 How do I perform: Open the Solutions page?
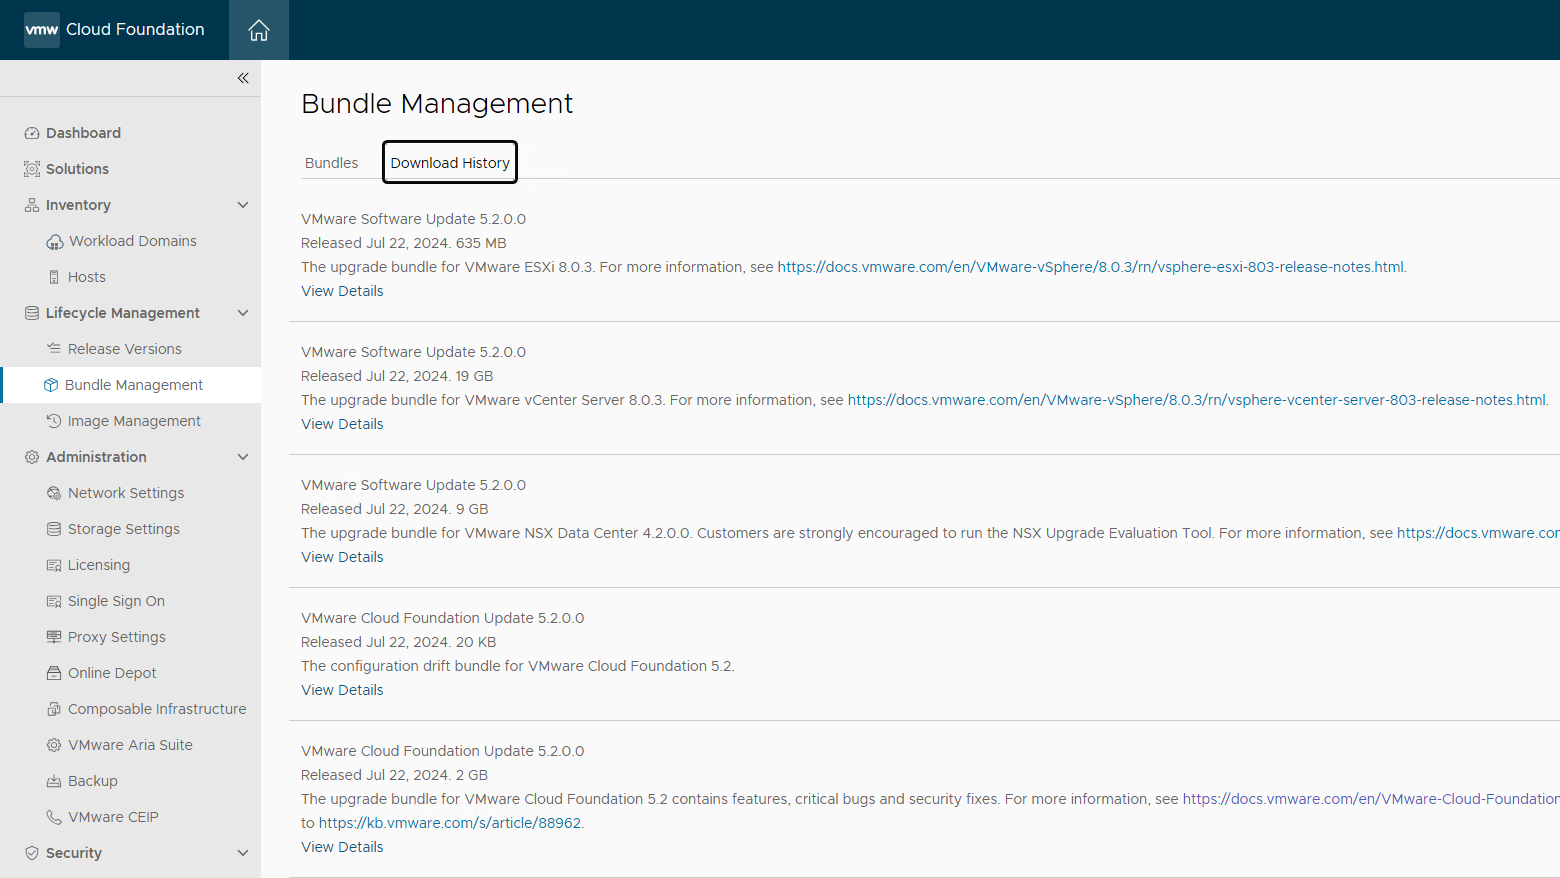point(77,169)
